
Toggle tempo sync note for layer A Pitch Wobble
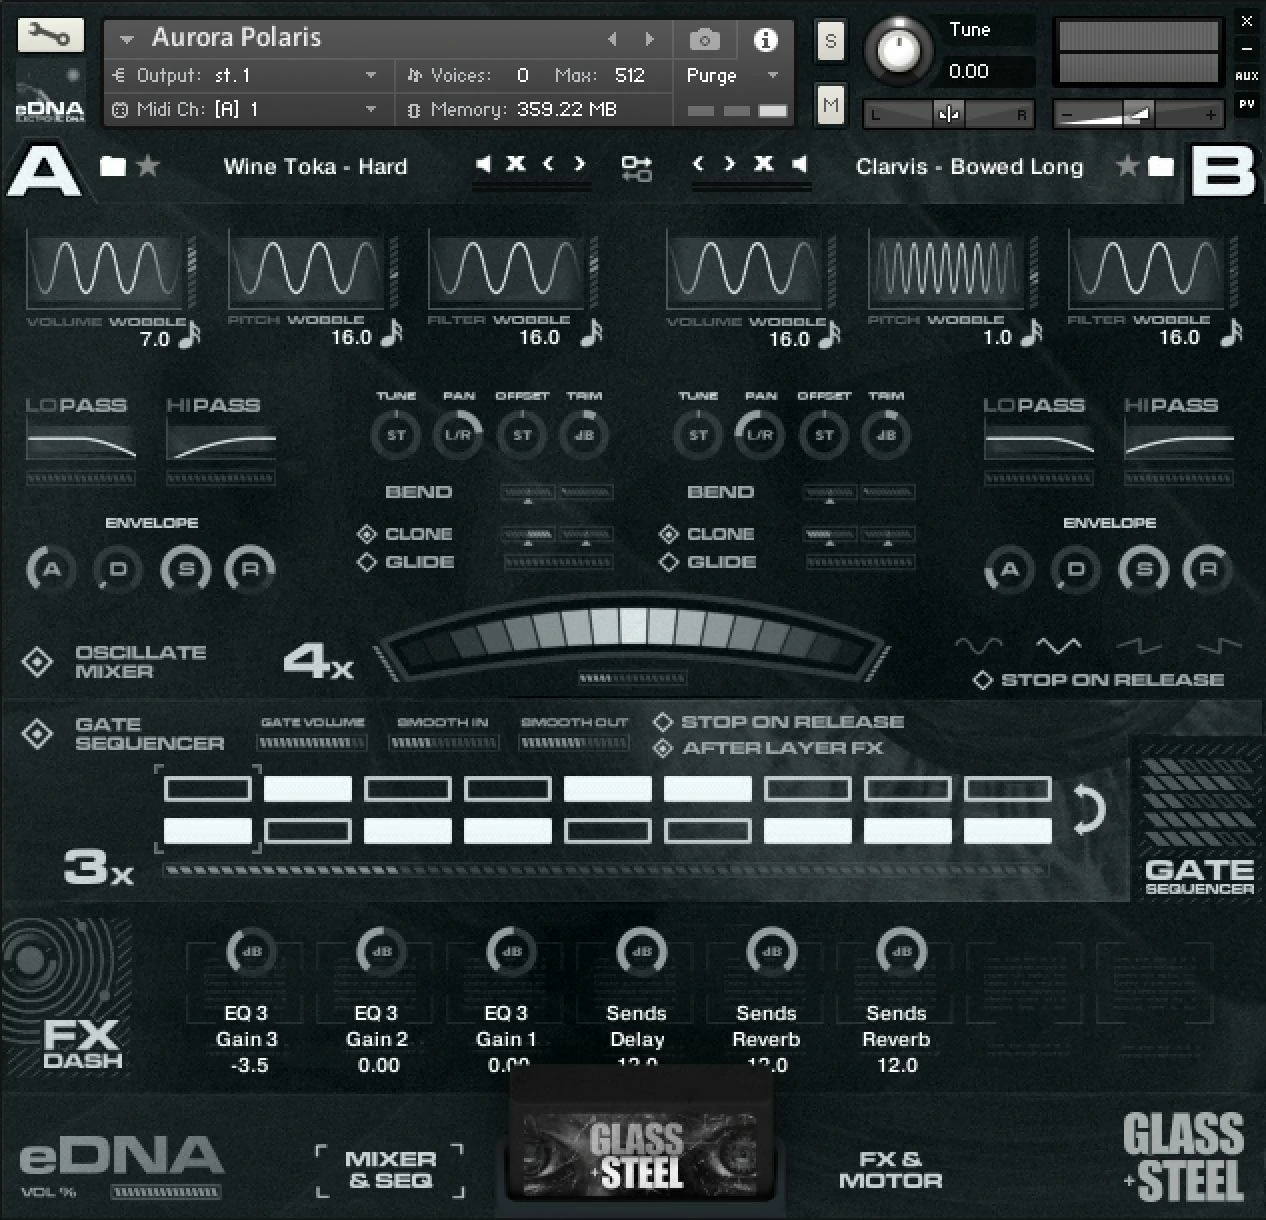(x=391, y=333)
